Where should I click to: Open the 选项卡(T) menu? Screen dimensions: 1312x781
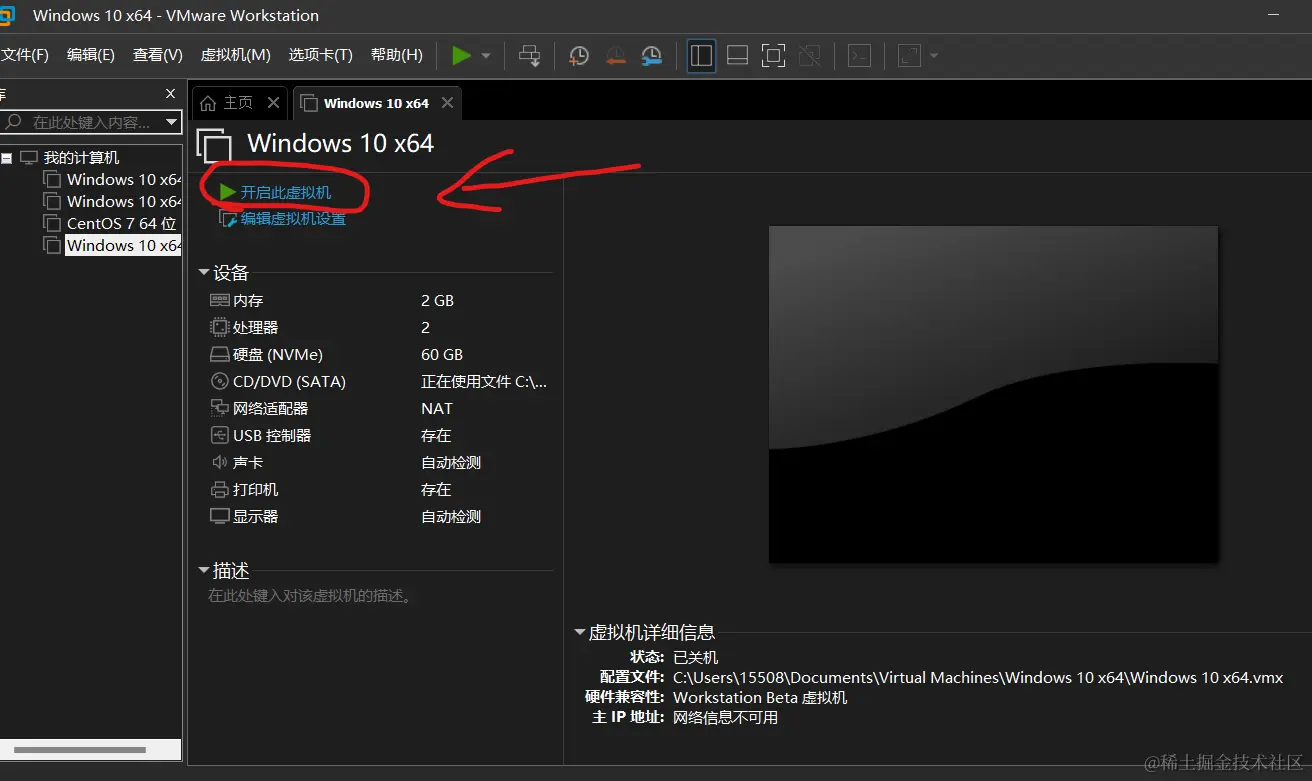(x=321, y=55)
